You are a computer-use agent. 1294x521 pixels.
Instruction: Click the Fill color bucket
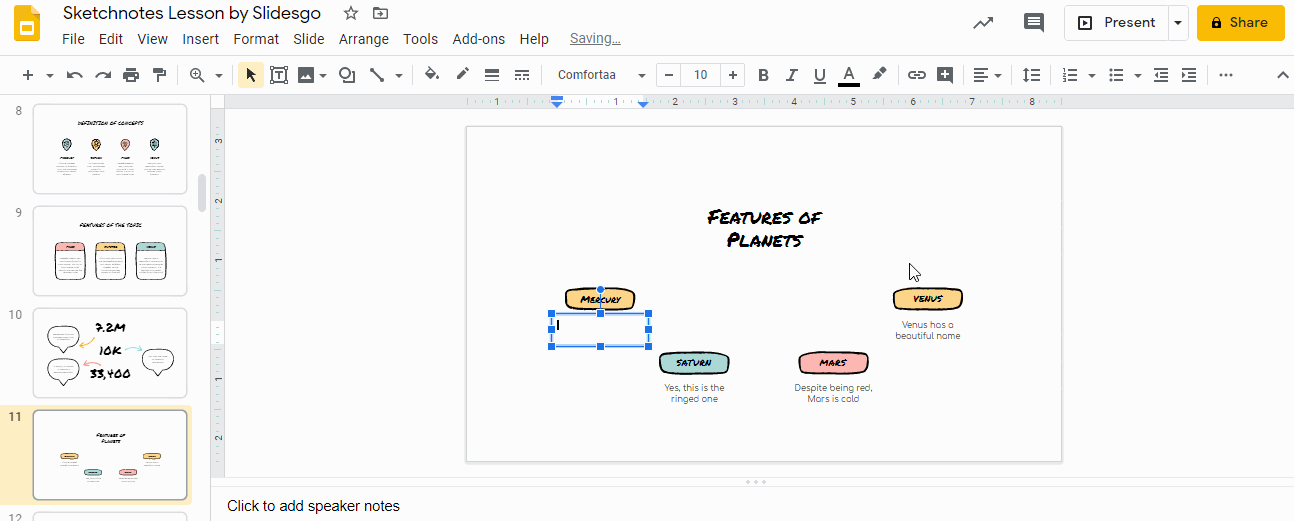(x=432, y=75)
